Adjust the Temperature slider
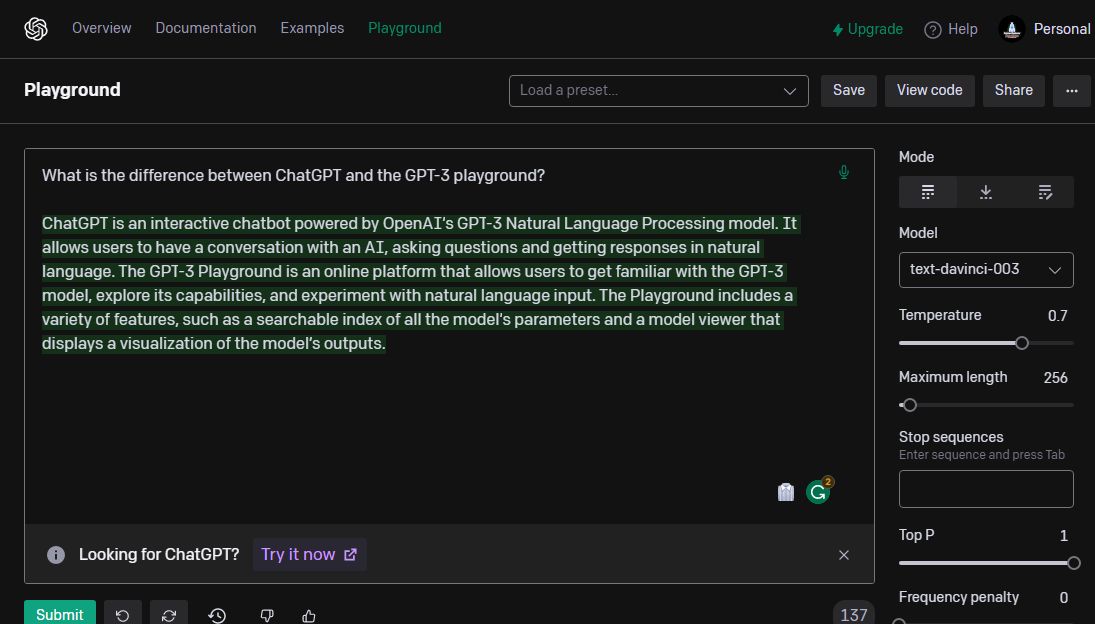This screenshot has width=1095, height=624. pos(1022,343)
